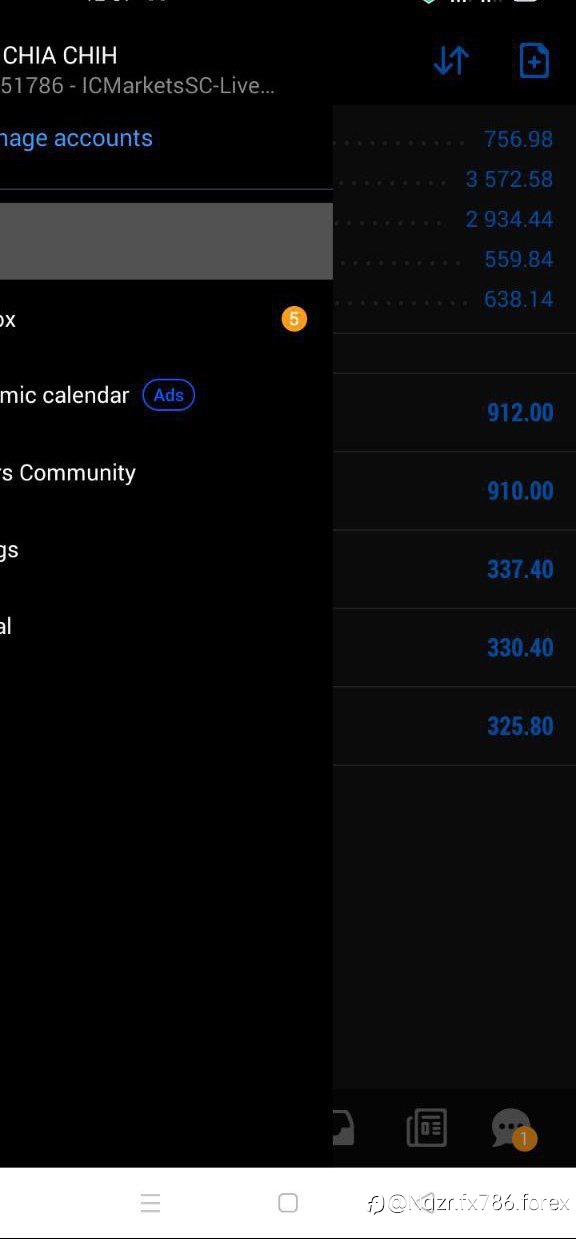This screenshot has height=1239, width=576.
Task: Open the Economic calendar menu item
Action: (x=166, y=395)
